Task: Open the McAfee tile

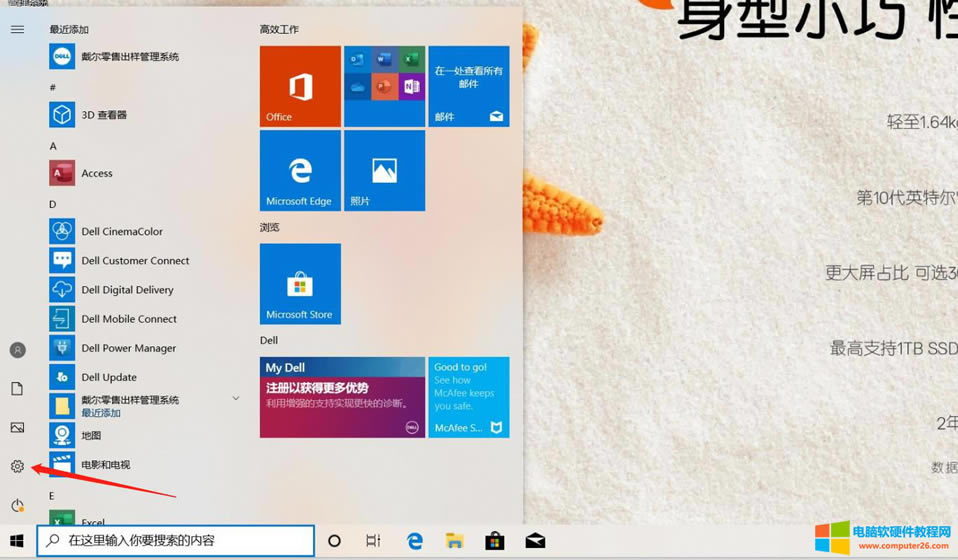Action: tap(468, 398)
